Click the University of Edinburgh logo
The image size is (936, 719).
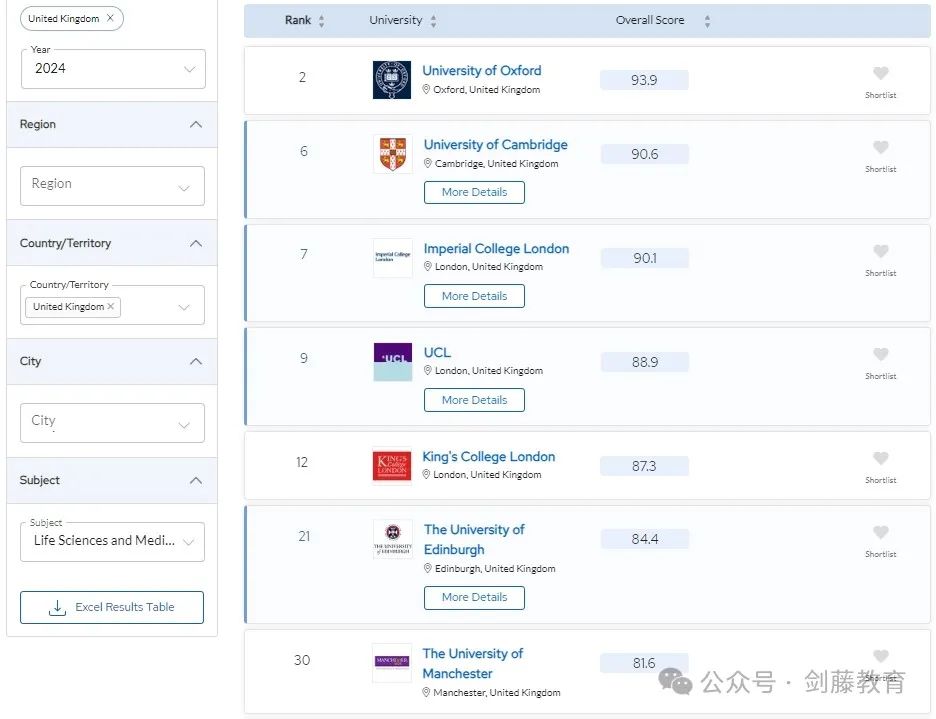pyautogui.click(x=393, y=539)
